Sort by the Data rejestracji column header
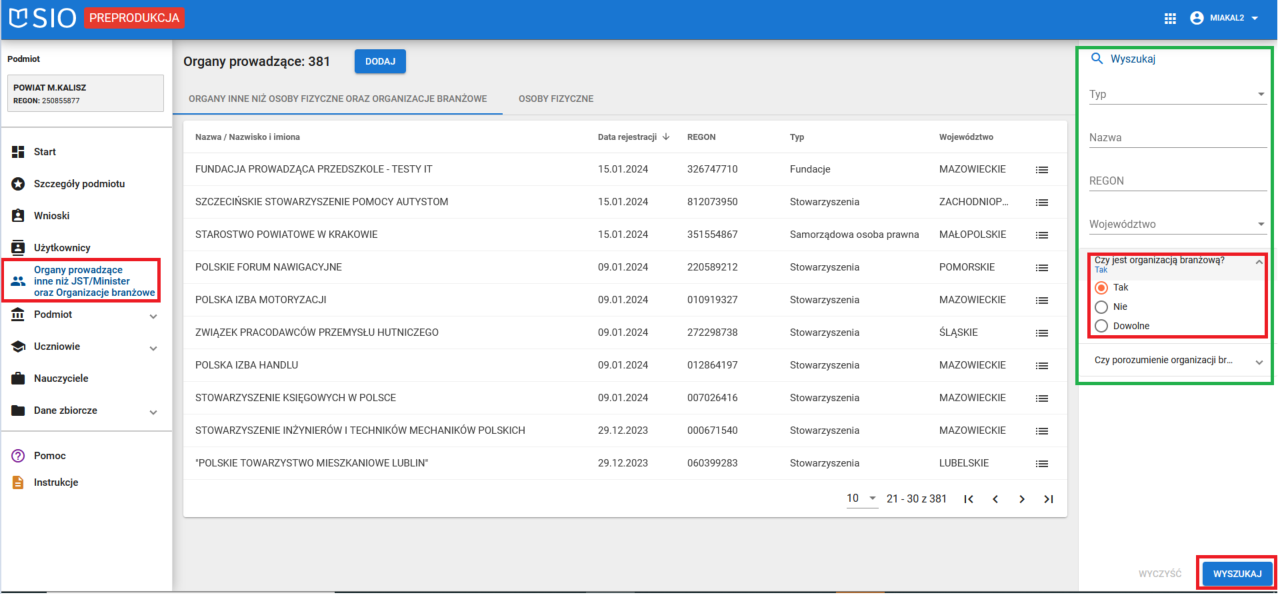The image size is (1282, 594). [627, 137]
